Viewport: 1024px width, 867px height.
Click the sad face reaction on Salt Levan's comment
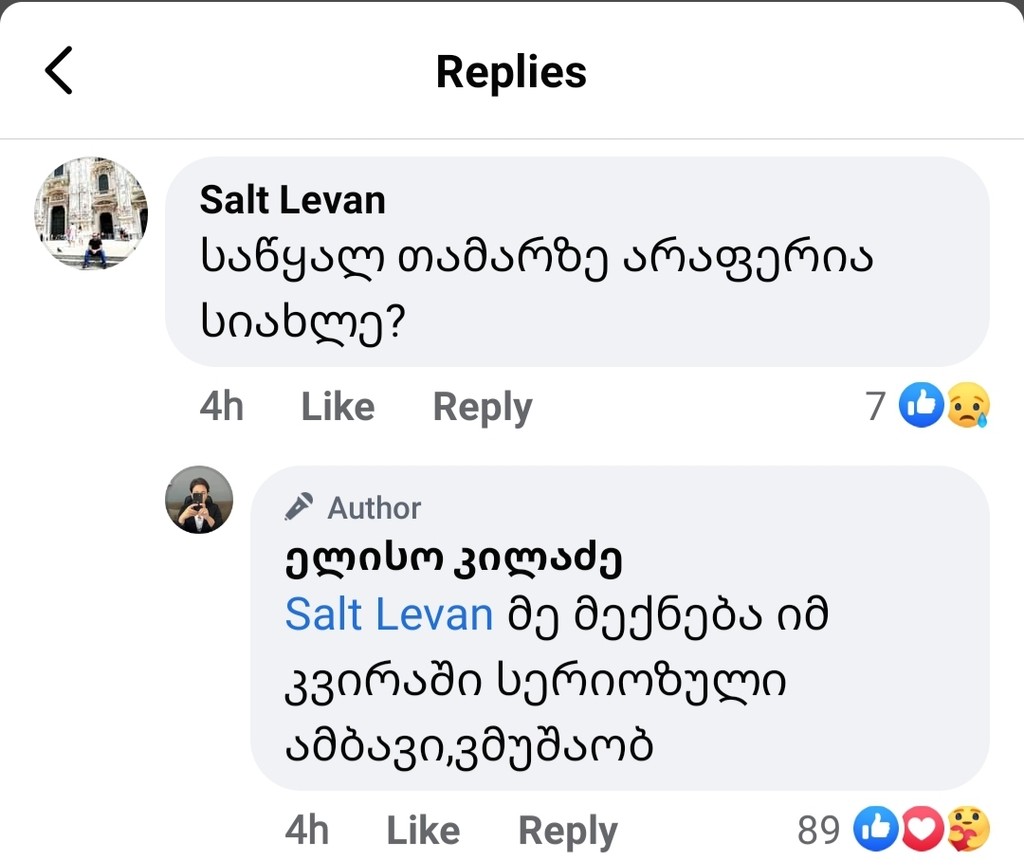[967, 406]
